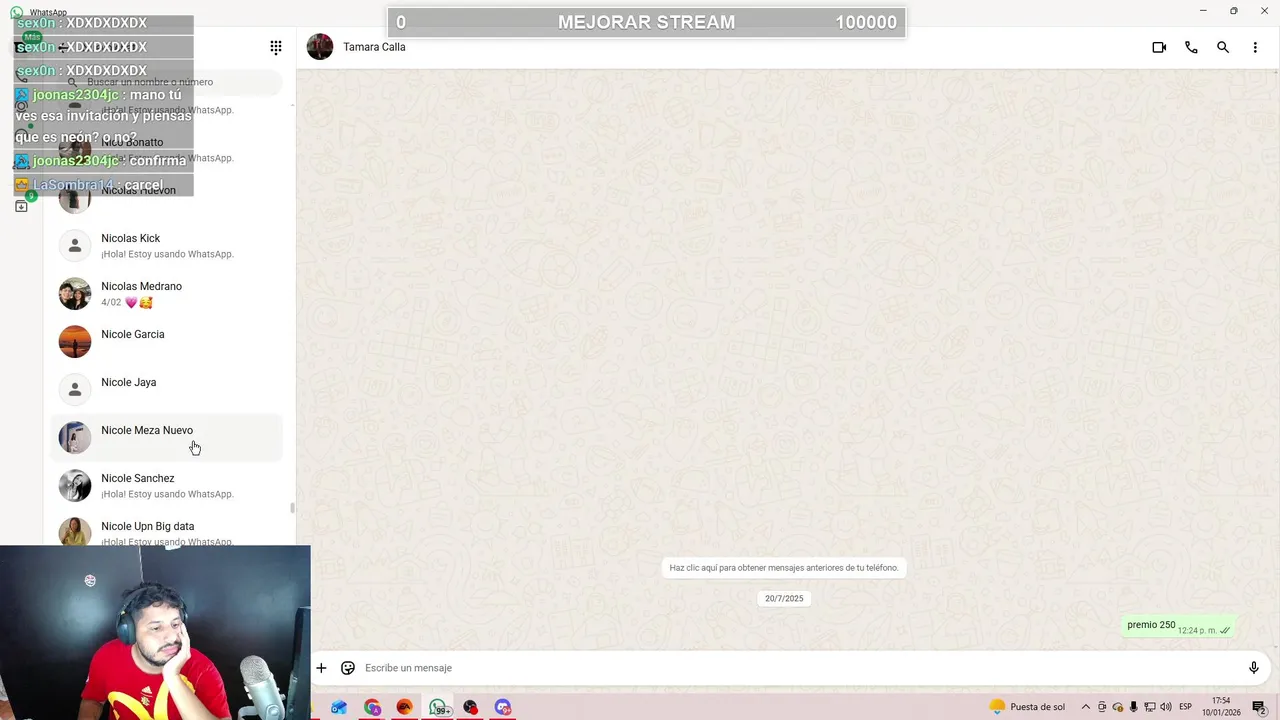
Task: Open the Nicole Meza Nuevo chat
Action: coord(167,438)
